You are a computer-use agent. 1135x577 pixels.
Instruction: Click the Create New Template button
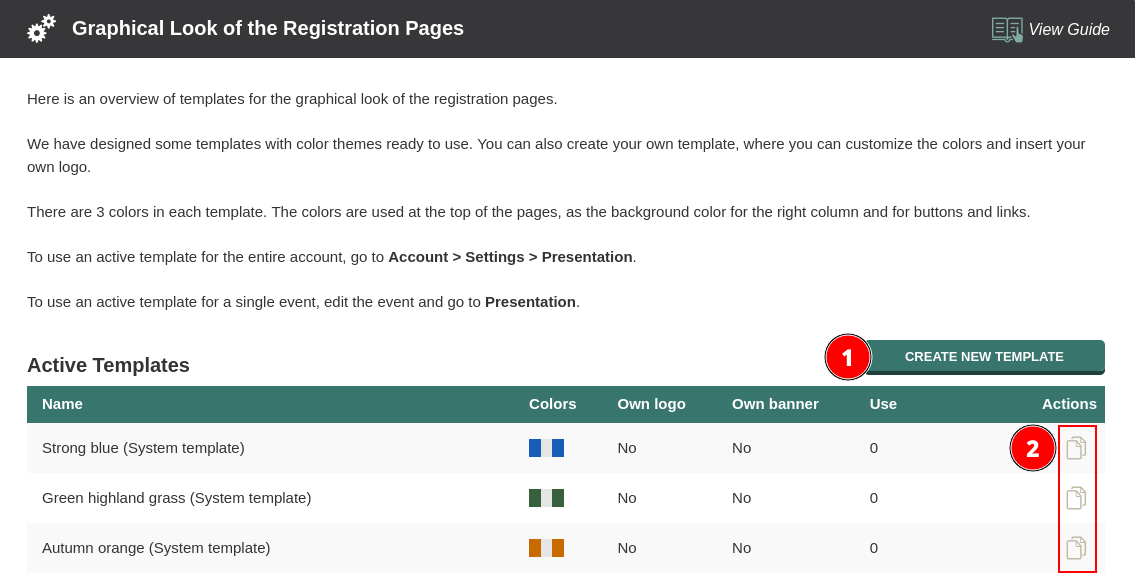pos(984,357)
